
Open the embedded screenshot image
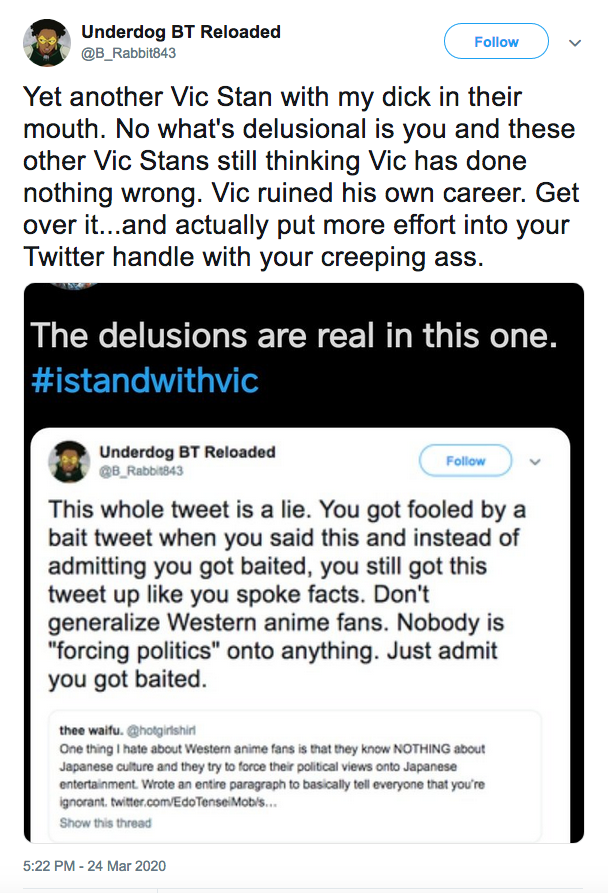(x=304, y=563)
